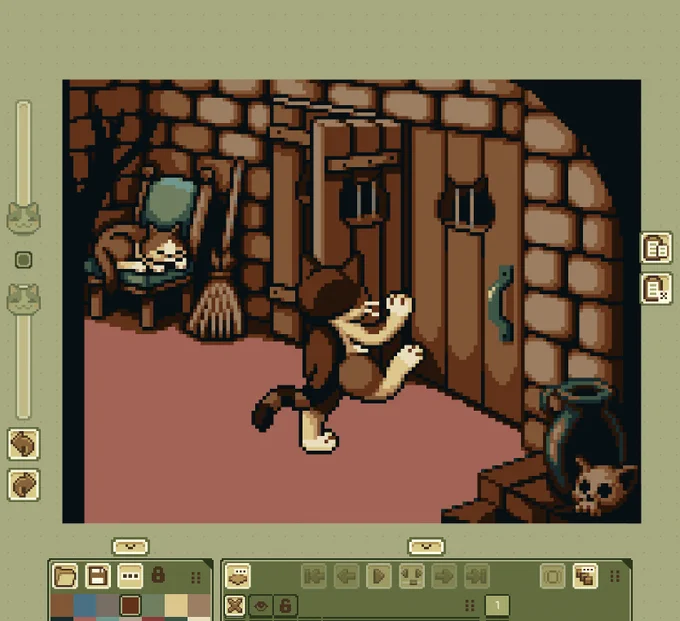
Task: Advance to the next frame
Action: click(x=444, y=576)
